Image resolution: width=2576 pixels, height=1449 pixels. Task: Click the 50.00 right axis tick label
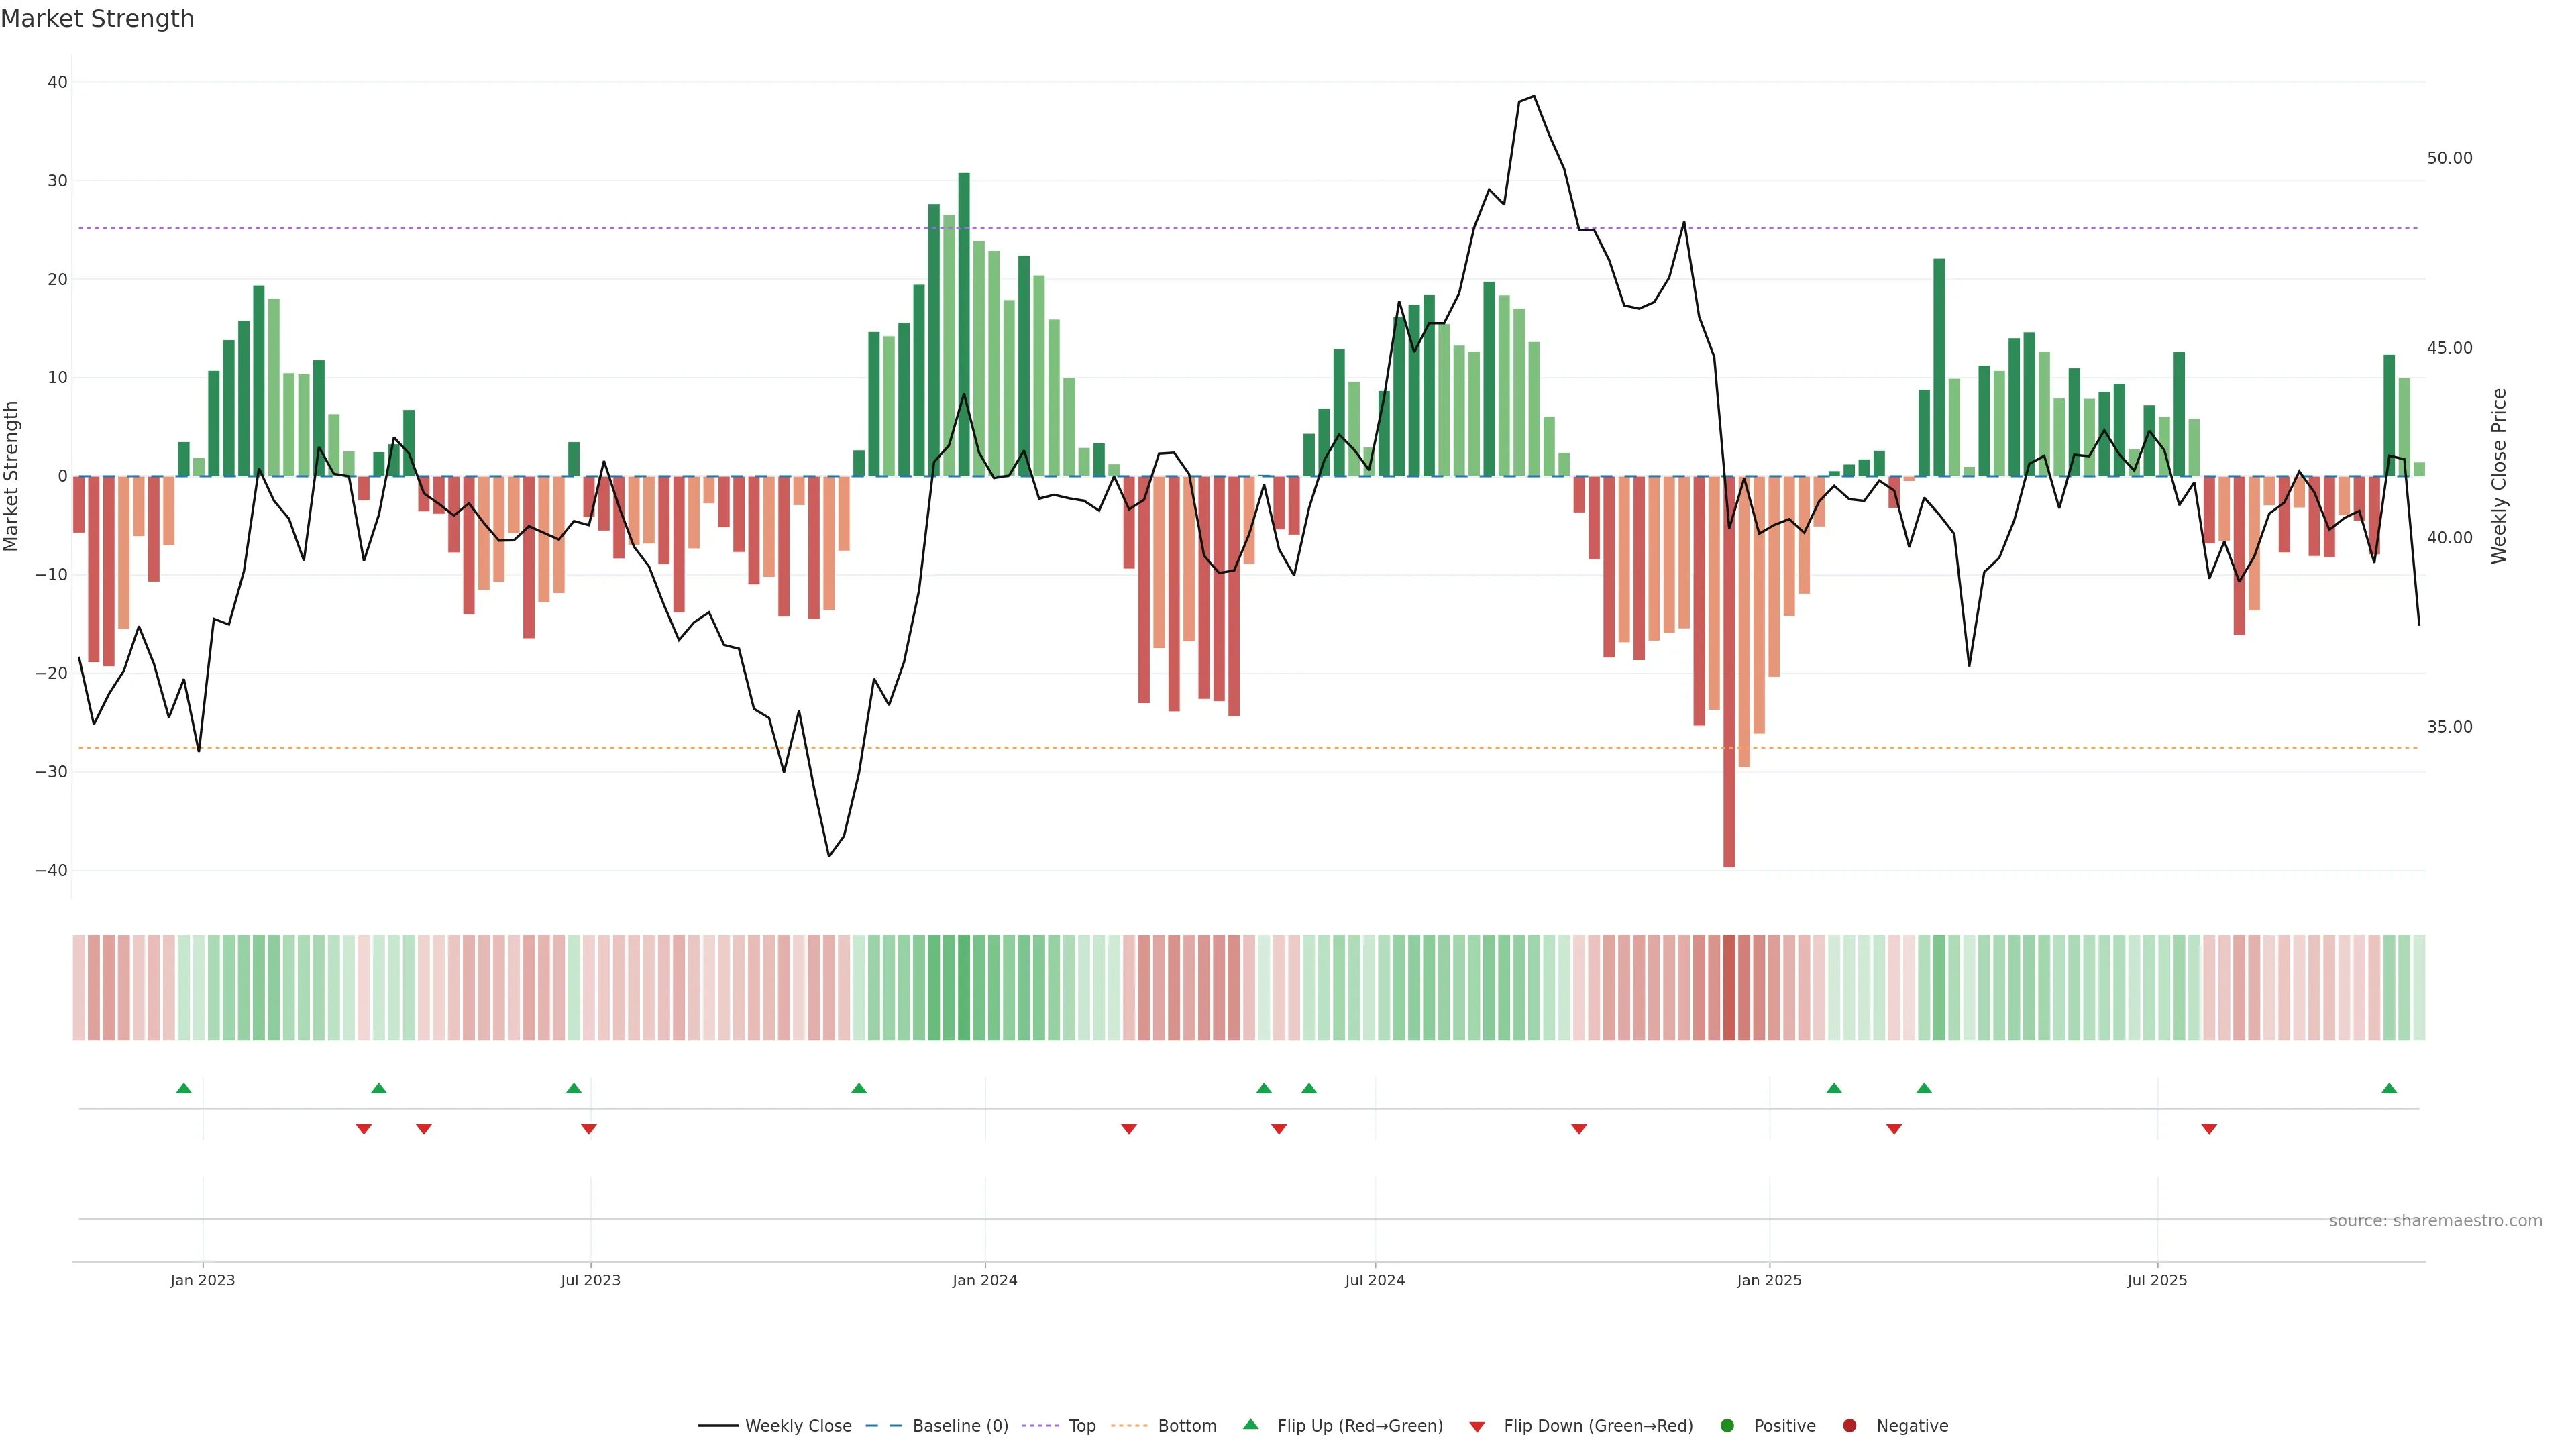point(2449,158)
